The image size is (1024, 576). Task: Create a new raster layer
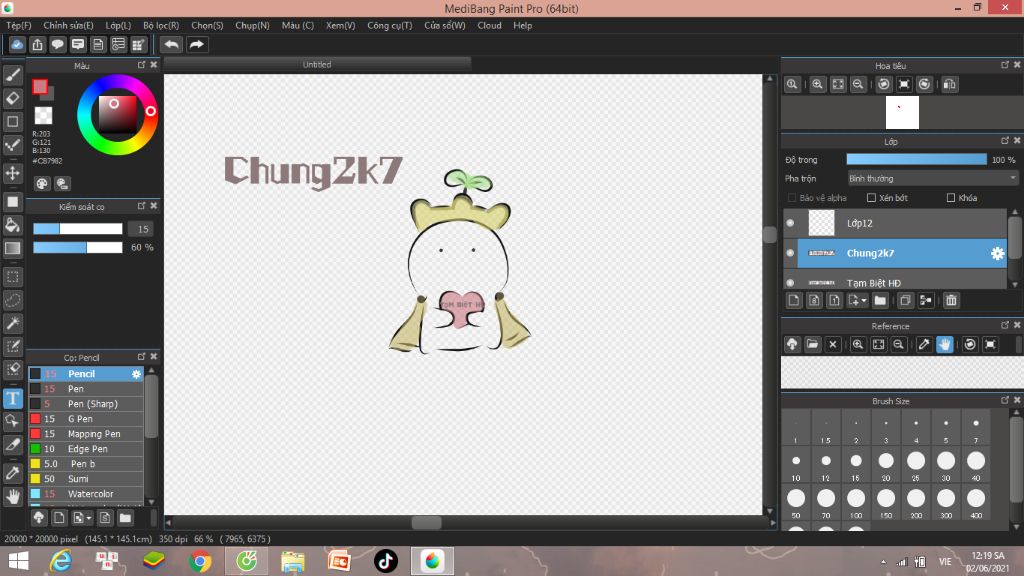tap(793, 300)
